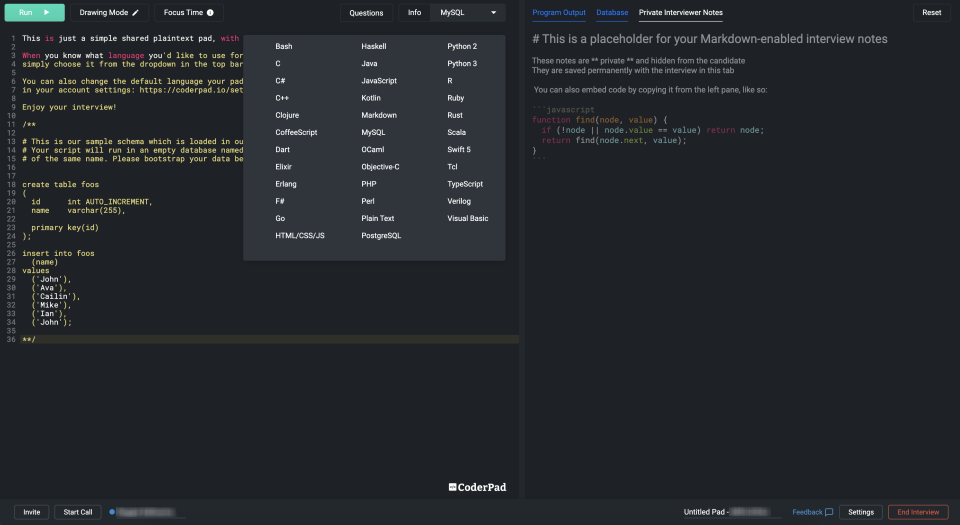Click the Invite button
This screenshot has height=525, width=960.
pos(32,512)
